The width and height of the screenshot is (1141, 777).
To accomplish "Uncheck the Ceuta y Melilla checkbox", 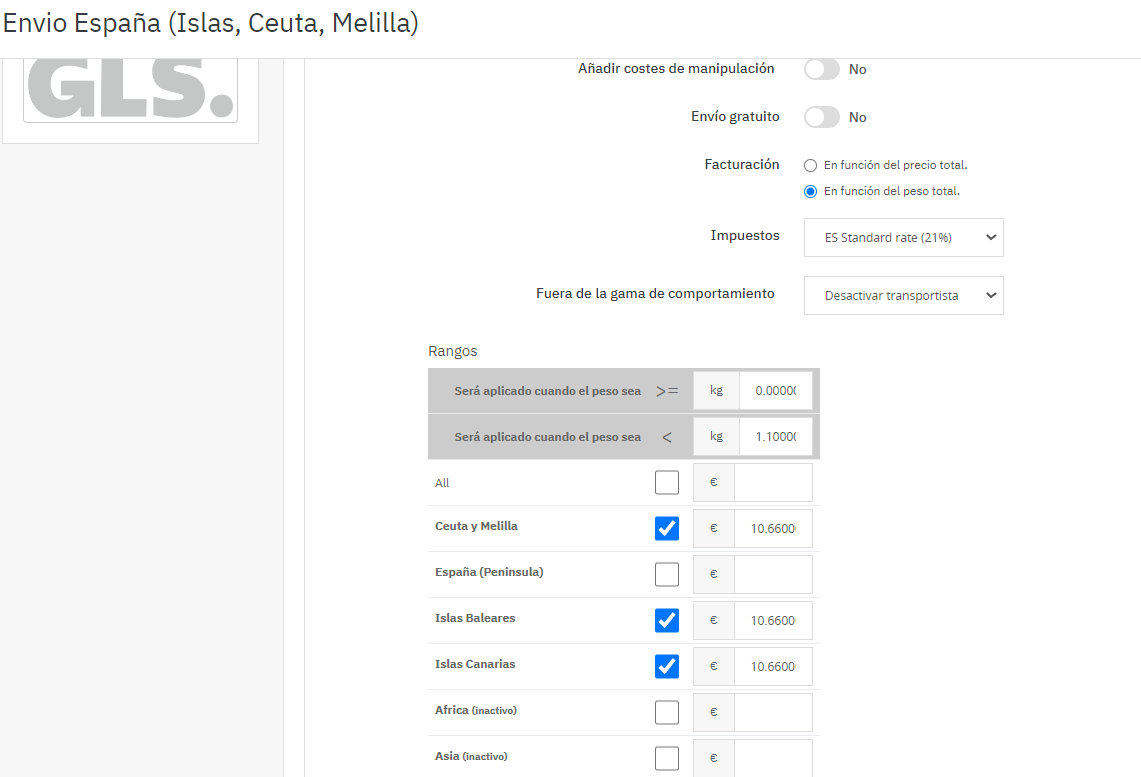I will tap(667, 528).
